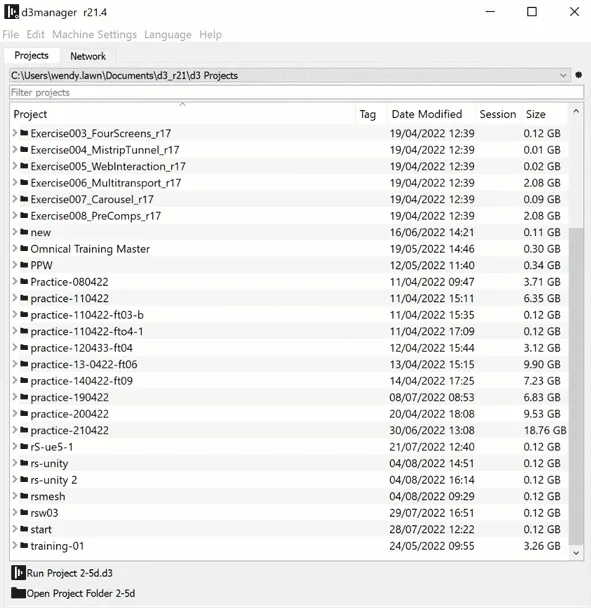Click the folder icon next to Open Project Folder 2-5d
Viewport: 591px width, 608px height.
point(18,593)
